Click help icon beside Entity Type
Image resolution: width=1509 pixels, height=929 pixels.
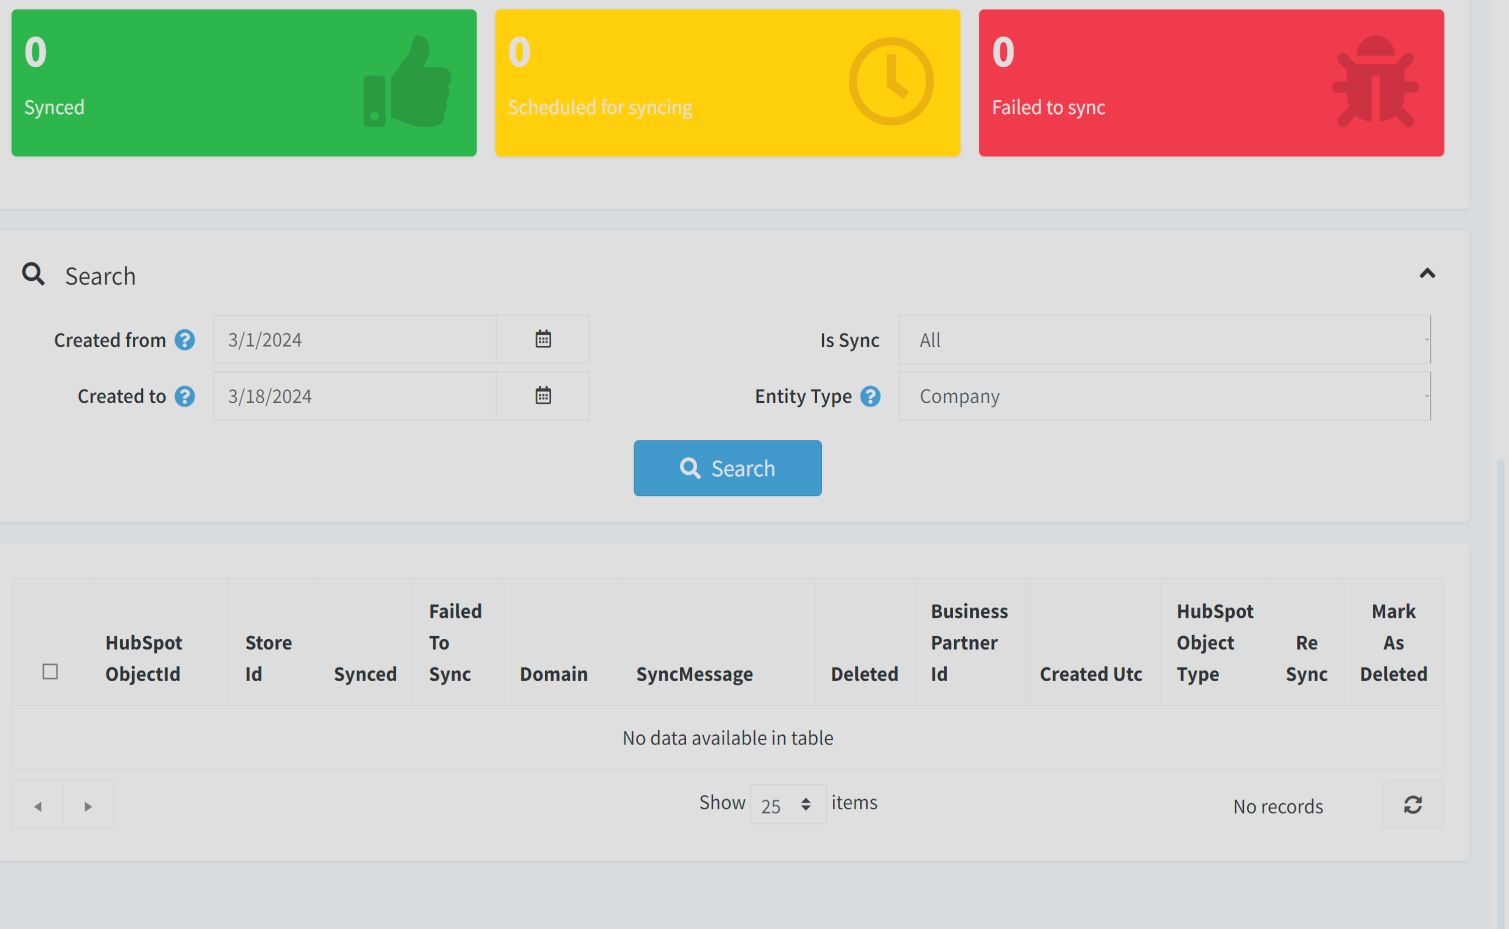(x=871, y=397)
